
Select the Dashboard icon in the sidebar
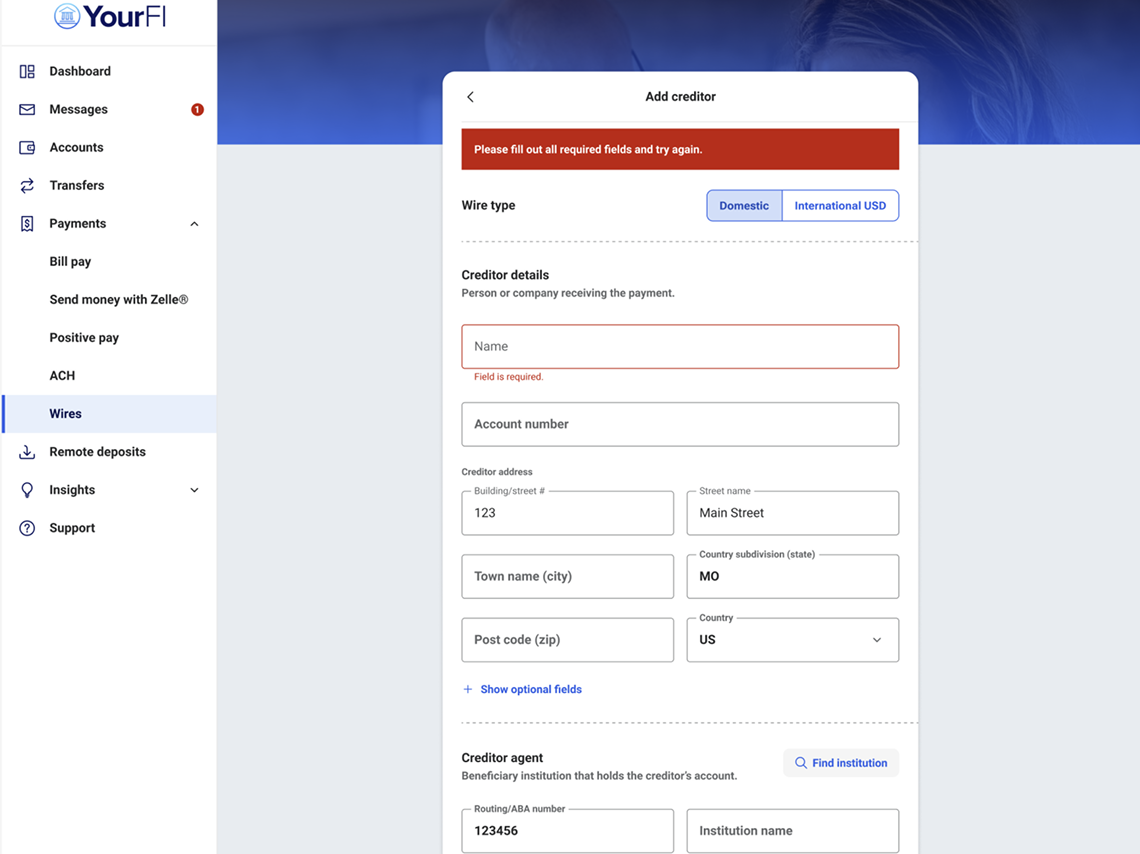(27, 71)
